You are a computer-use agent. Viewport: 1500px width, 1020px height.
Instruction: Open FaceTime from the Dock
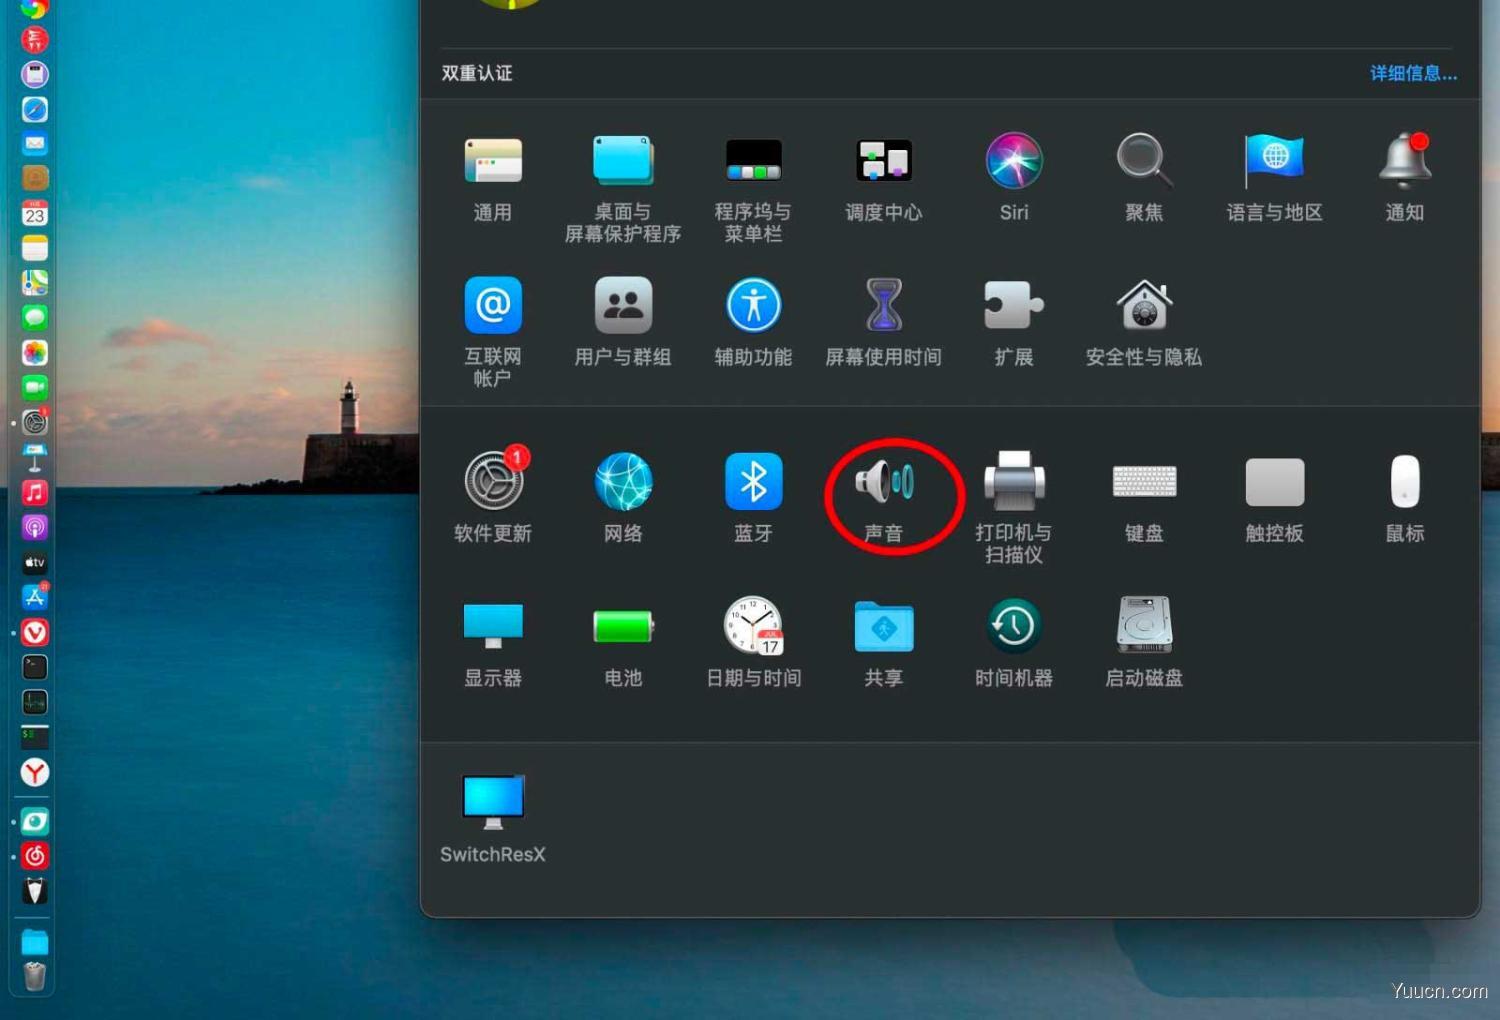click(35, 387)
